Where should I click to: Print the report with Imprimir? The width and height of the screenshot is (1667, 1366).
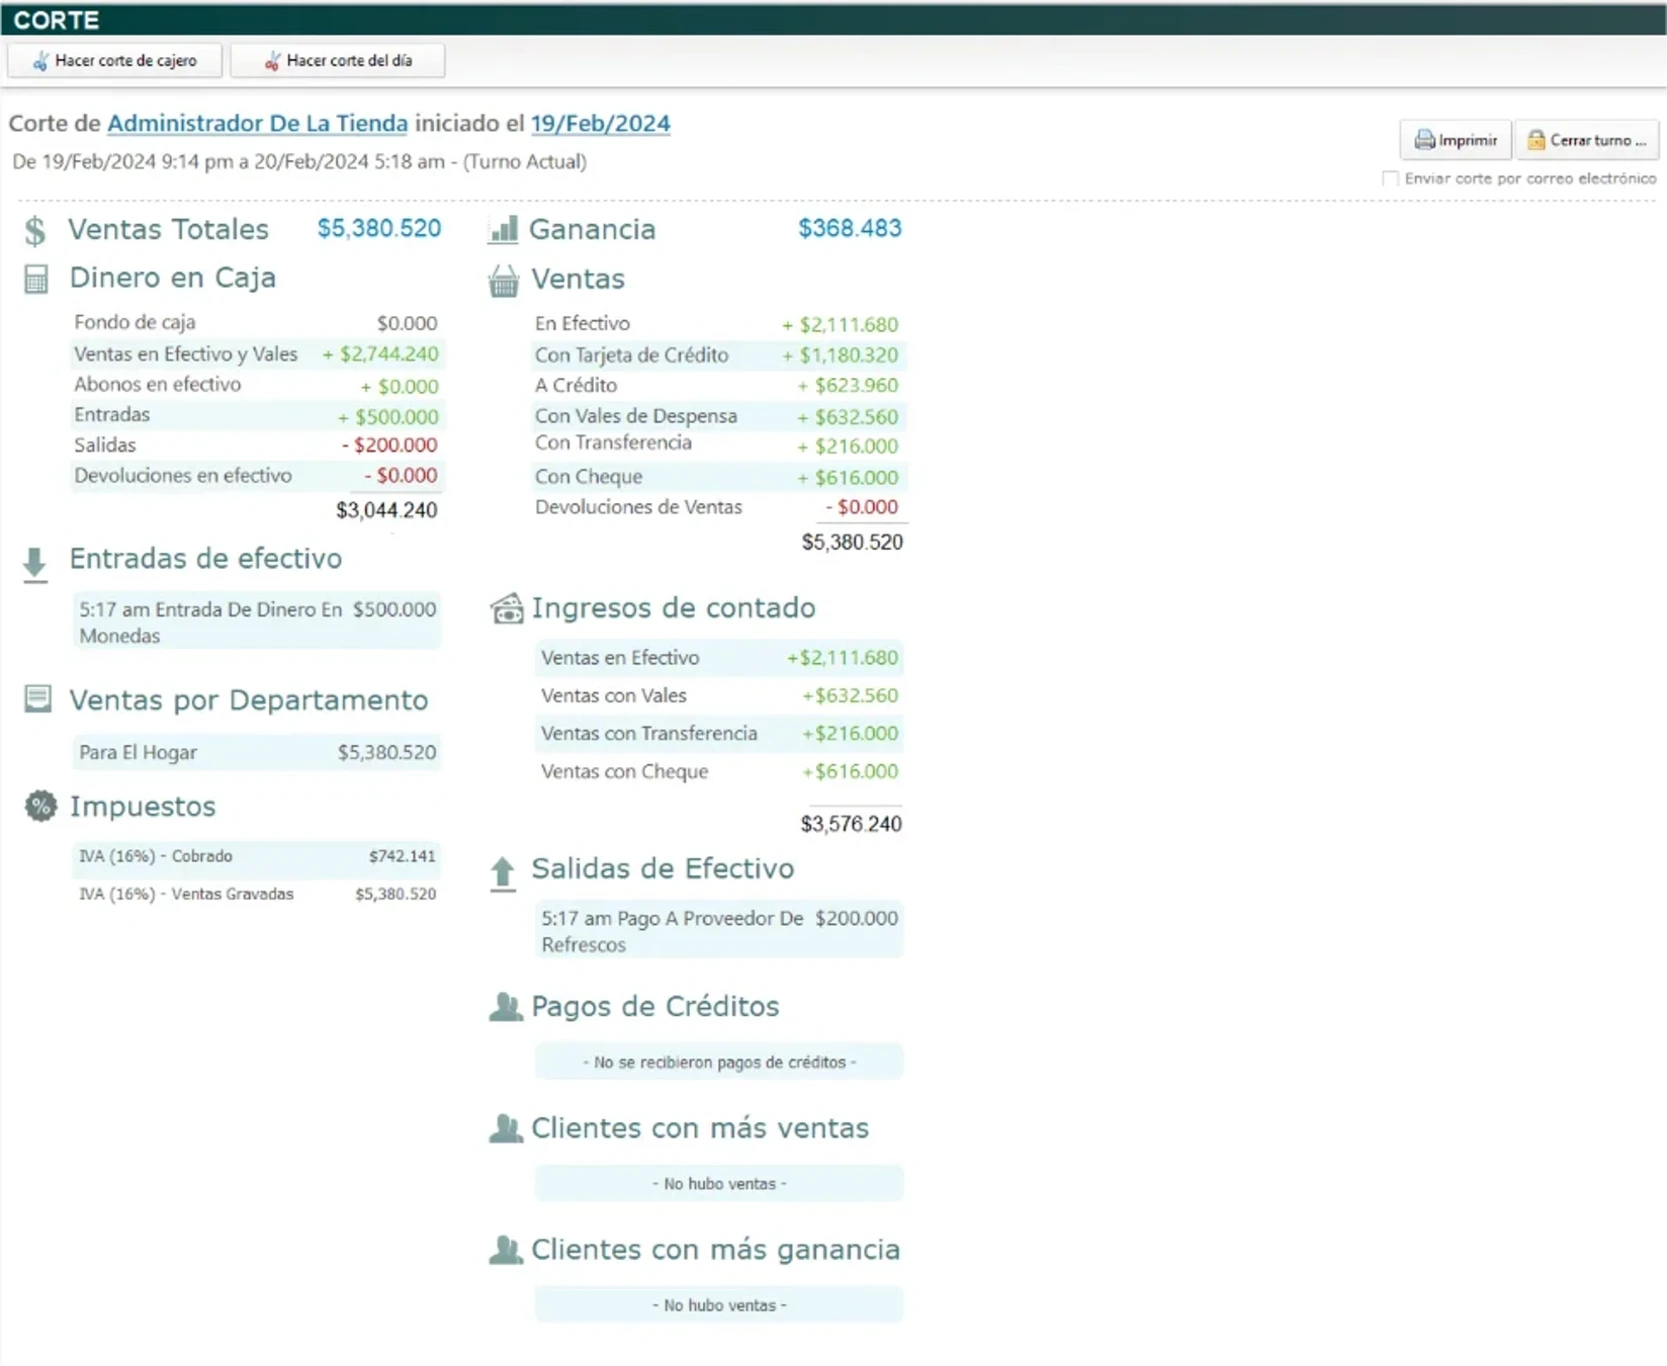[x=1456, y=140]
